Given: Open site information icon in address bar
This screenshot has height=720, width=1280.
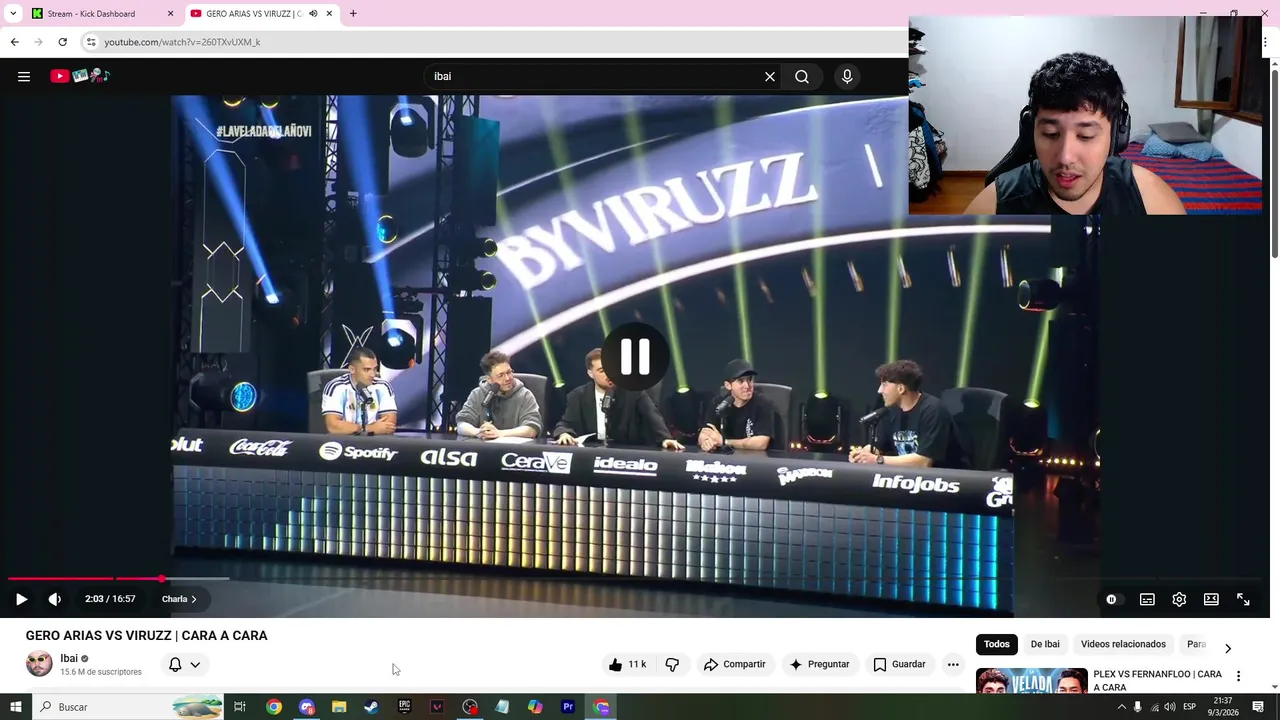Looking at the screenshot, I should tap(91, 42).
